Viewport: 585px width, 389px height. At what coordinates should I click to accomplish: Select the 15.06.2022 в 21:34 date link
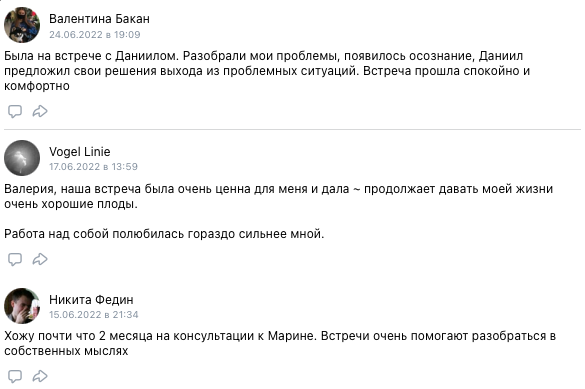[94, 315]
